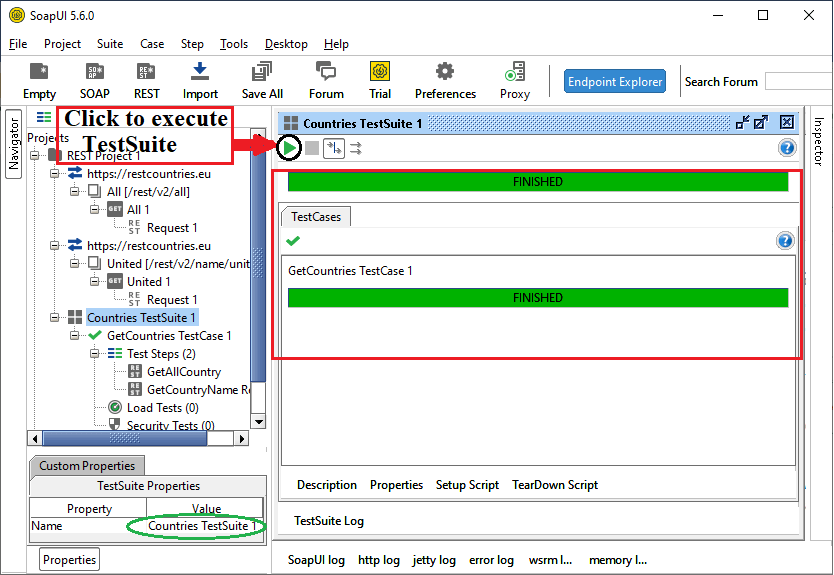Image resolution: width=834 pixels, height=575 pixels.
Task: Open the Navigator side tab
Action: 14,144
